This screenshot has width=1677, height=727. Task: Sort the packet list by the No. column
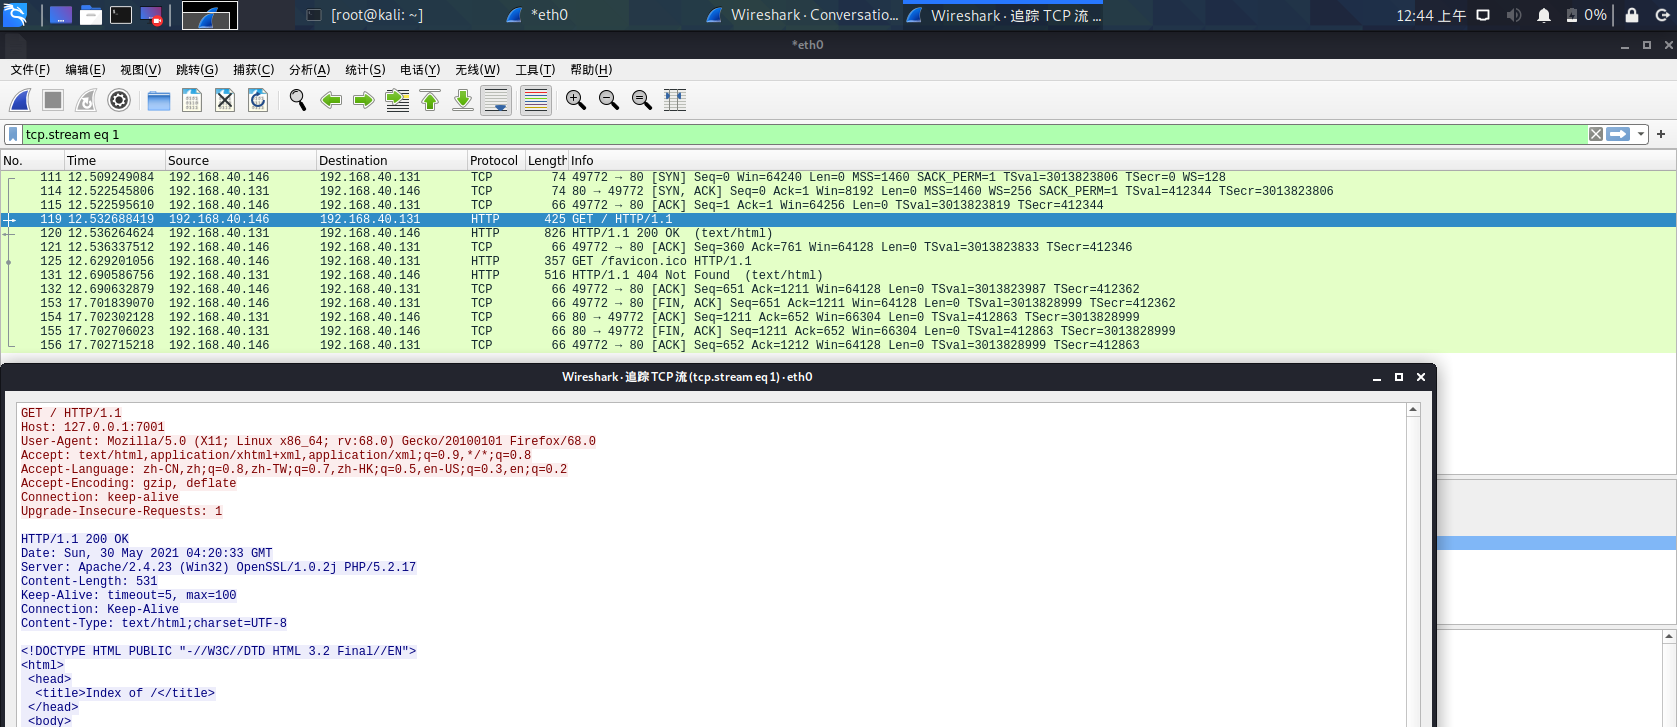click(32, 160)
